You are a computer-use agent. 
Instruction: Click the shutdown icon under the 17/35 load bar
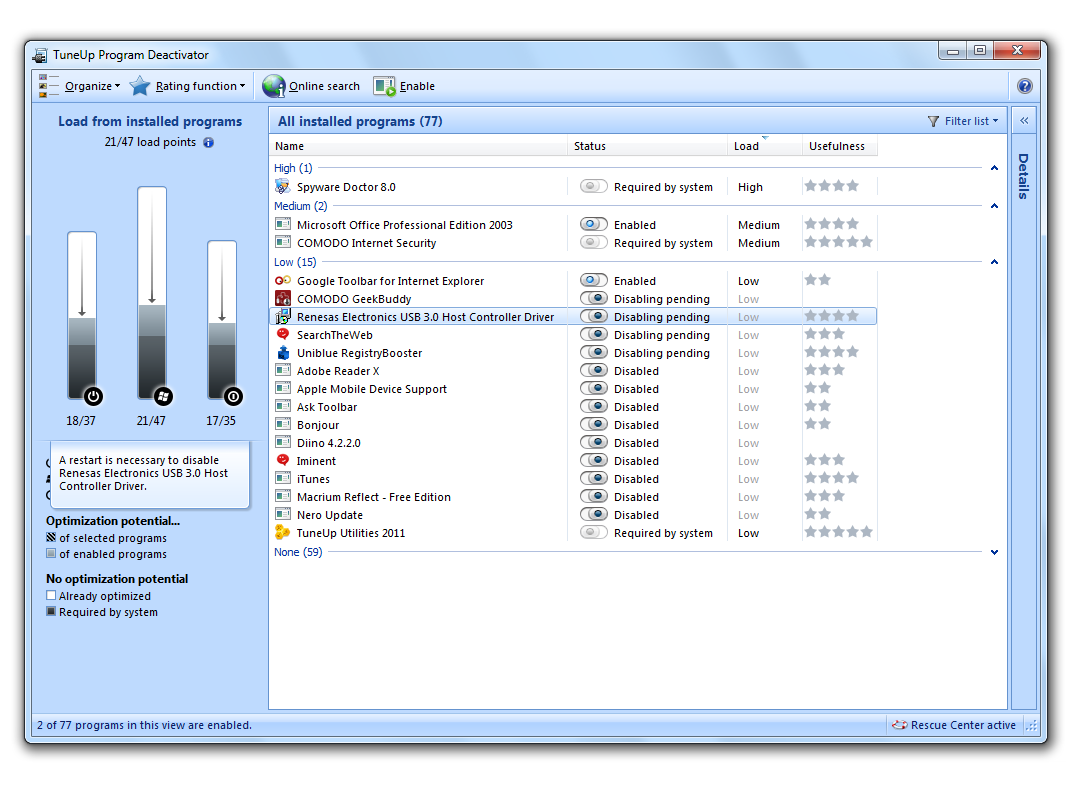[x=233, y=396]
